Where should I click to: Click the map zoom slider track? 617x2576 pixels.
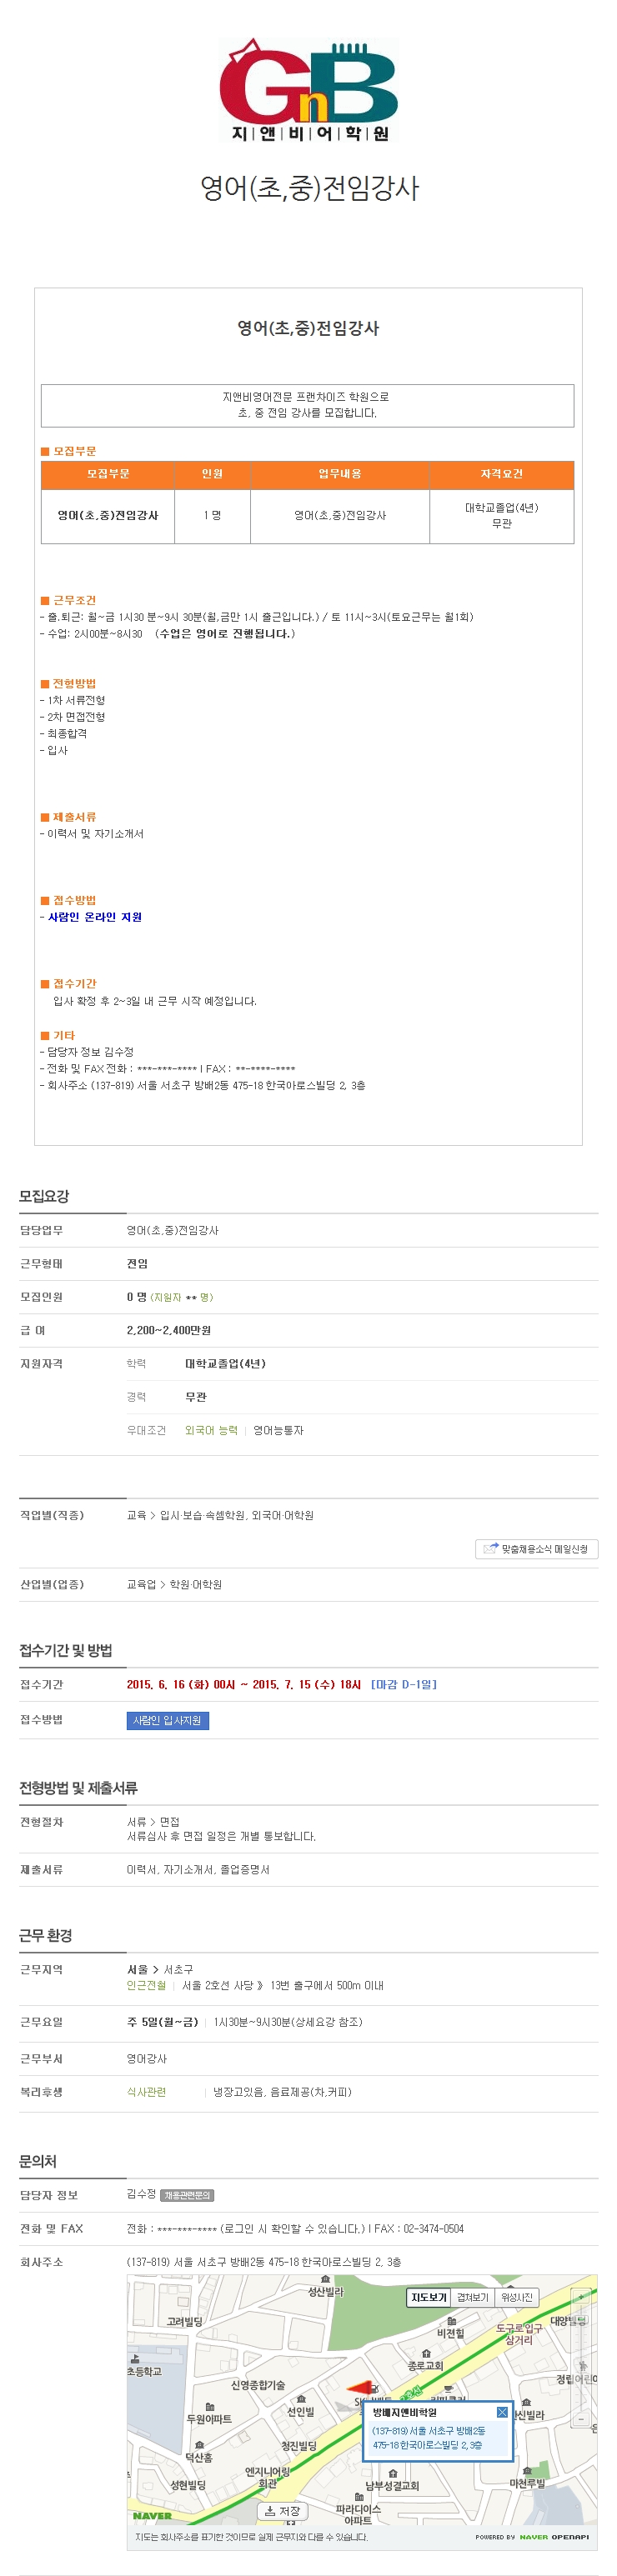(x=581, y=2358)
